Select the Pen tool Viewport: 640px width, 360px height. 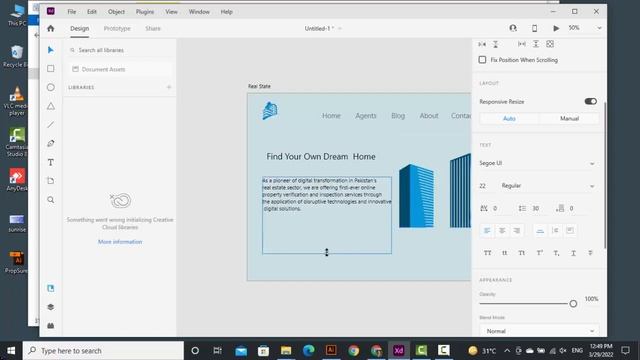tap(51, 143)
